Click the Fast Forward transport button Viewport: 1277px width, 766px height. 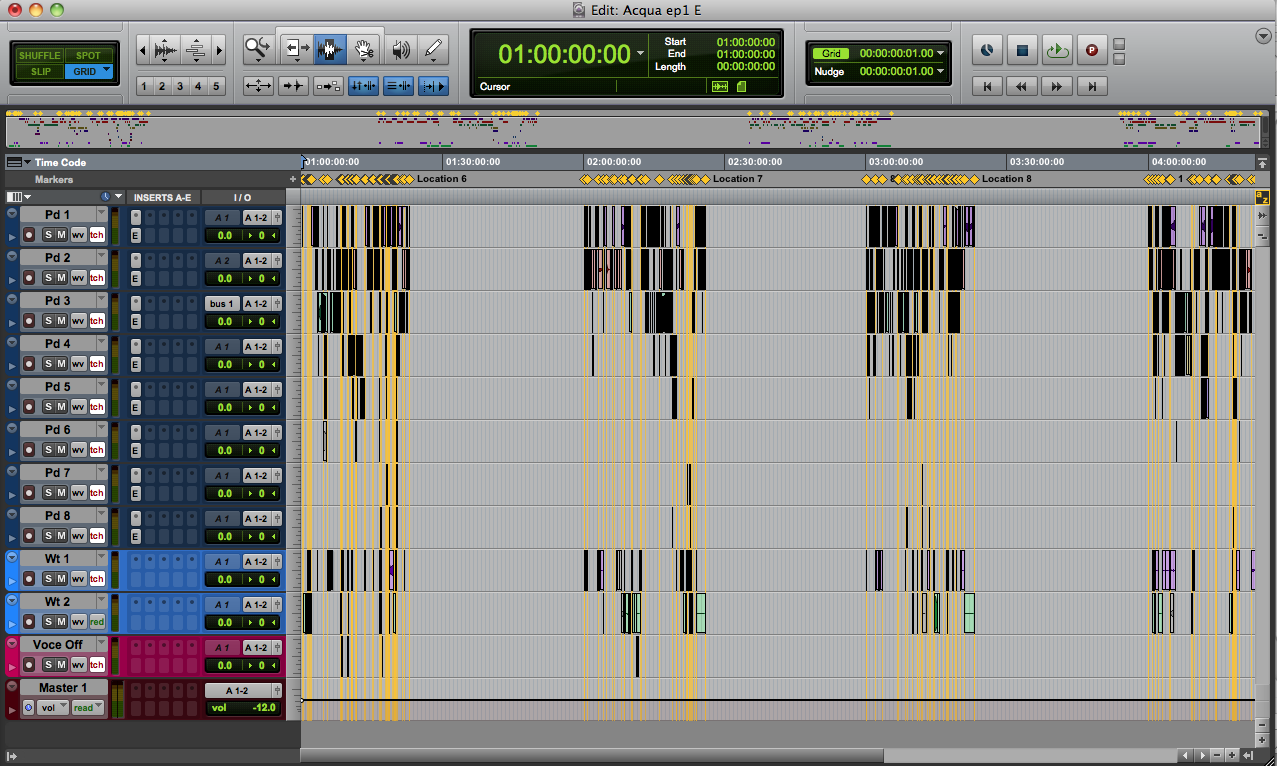tap(1057, 87)
